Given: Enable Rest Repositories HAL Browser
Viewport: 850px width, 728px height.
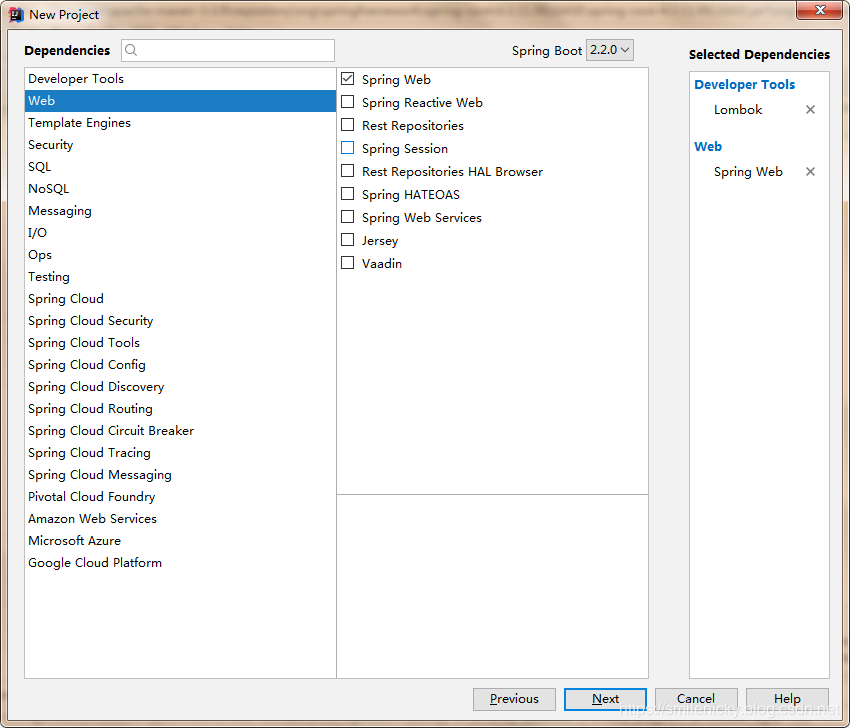Looking at the screenshot, I should [x=347, y=171].
